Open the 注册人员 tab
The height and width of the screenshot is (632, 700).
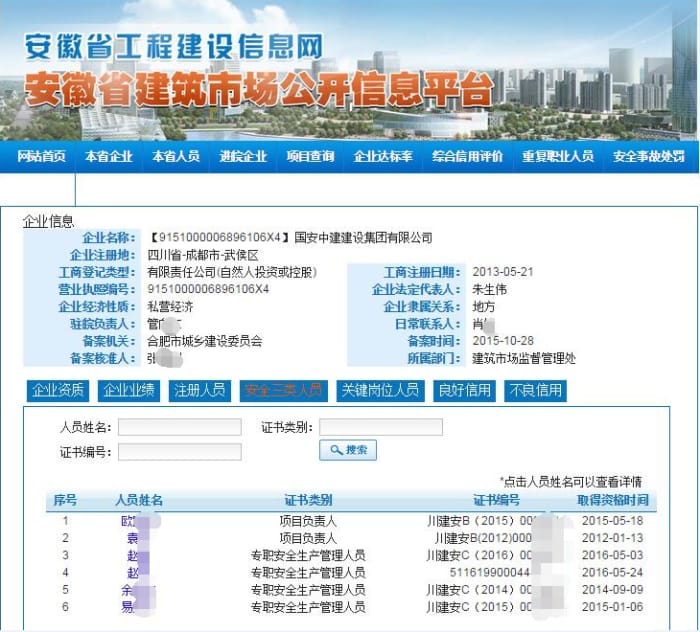click(199, 390)
